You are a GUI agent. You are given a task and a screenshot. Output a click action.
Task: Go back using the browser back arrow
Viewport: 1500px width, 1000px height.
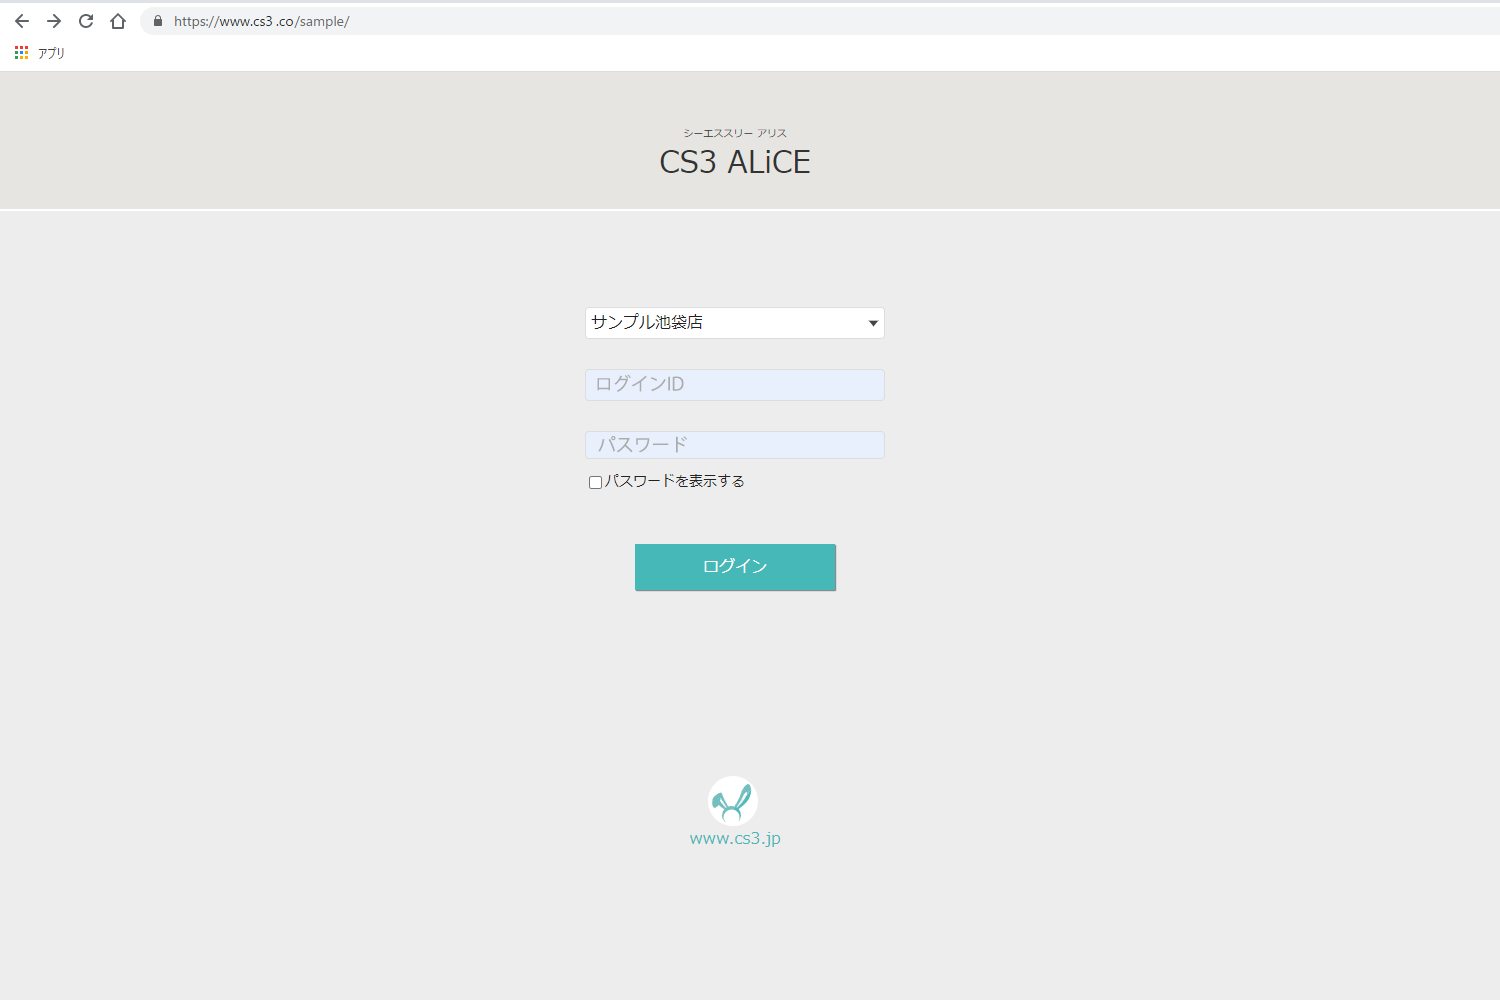22,21
